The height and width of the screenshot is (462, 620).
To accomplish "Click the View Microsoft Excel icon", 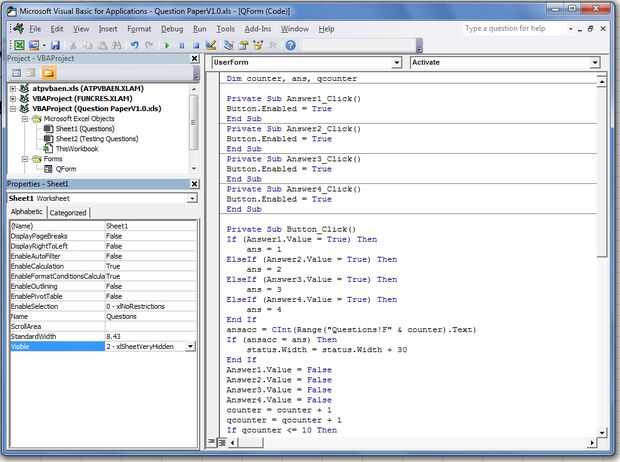I will (19, 46).
